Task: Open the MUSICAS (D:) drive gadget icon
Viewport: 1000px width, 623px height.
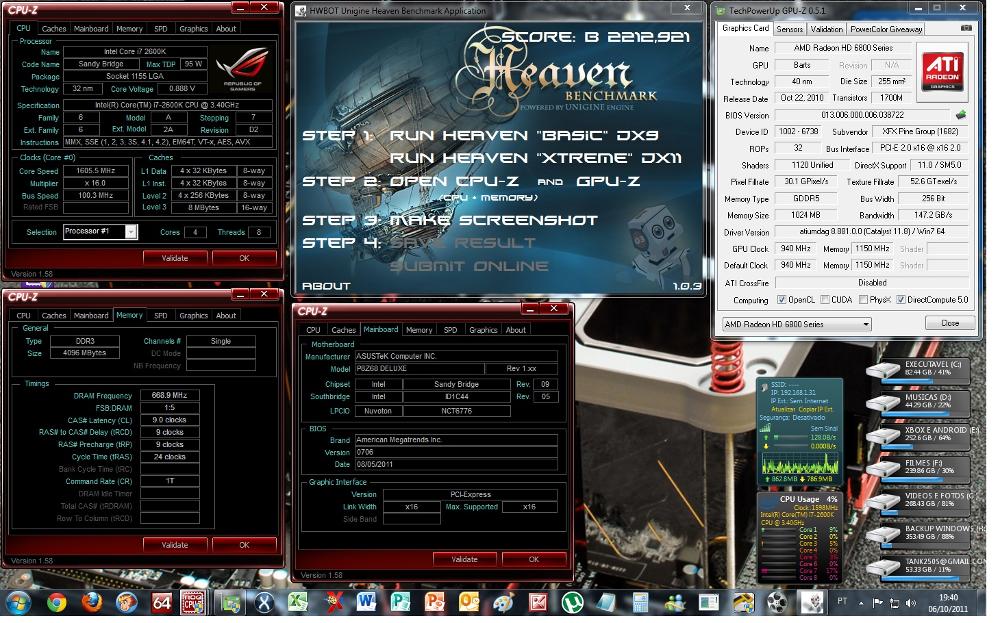Action: point(883,403)
